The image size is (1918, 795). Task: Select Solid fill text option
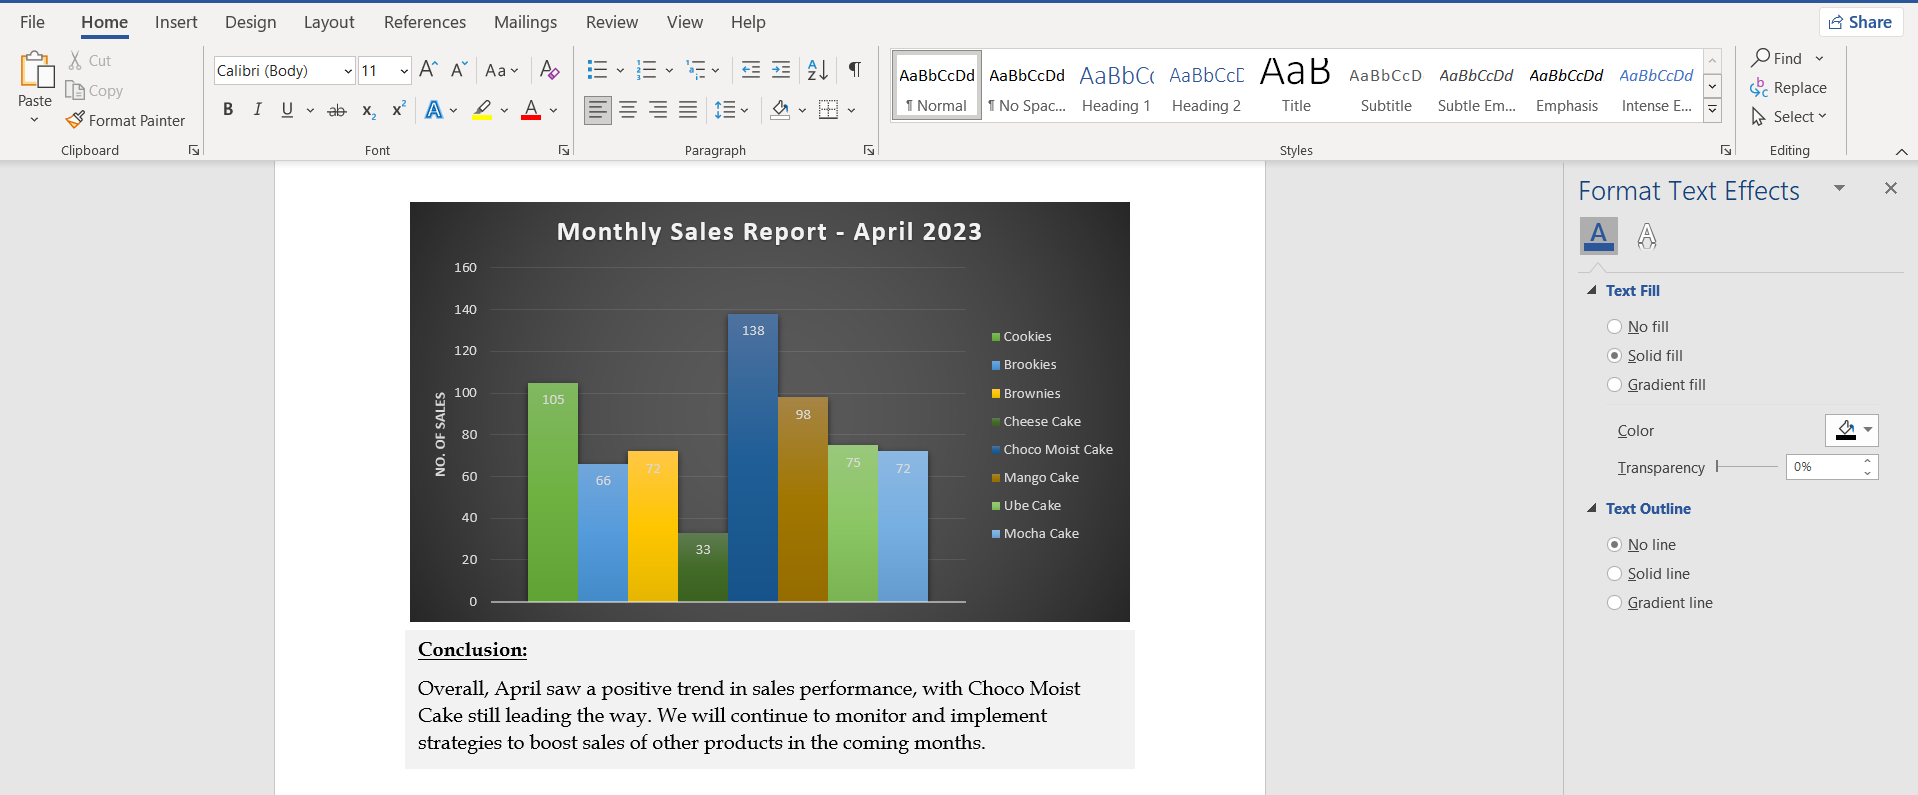point(1644,356)
